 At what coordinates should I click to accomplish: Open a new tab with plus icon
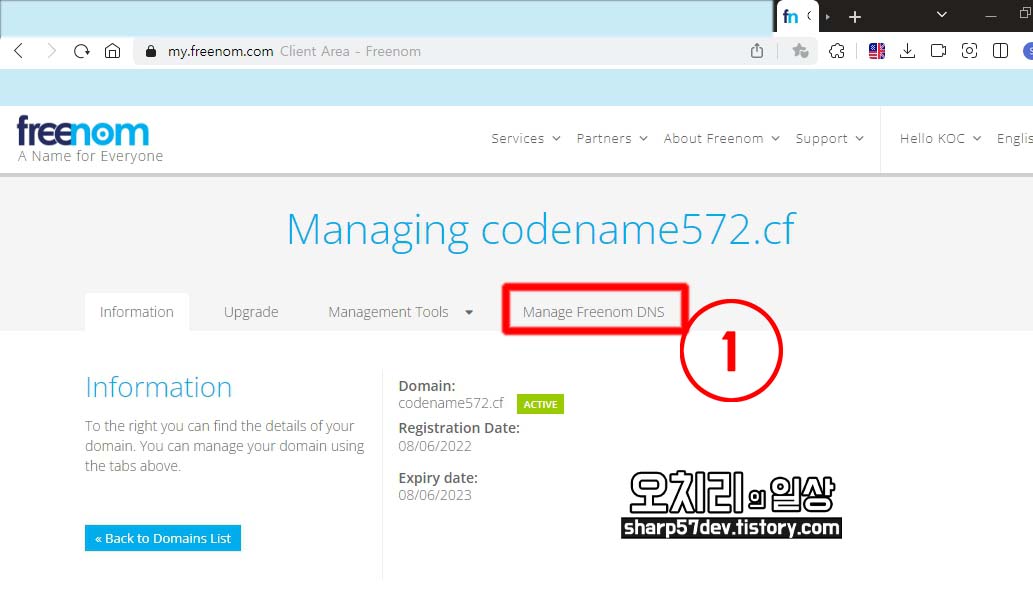click(x=855, y=17)
